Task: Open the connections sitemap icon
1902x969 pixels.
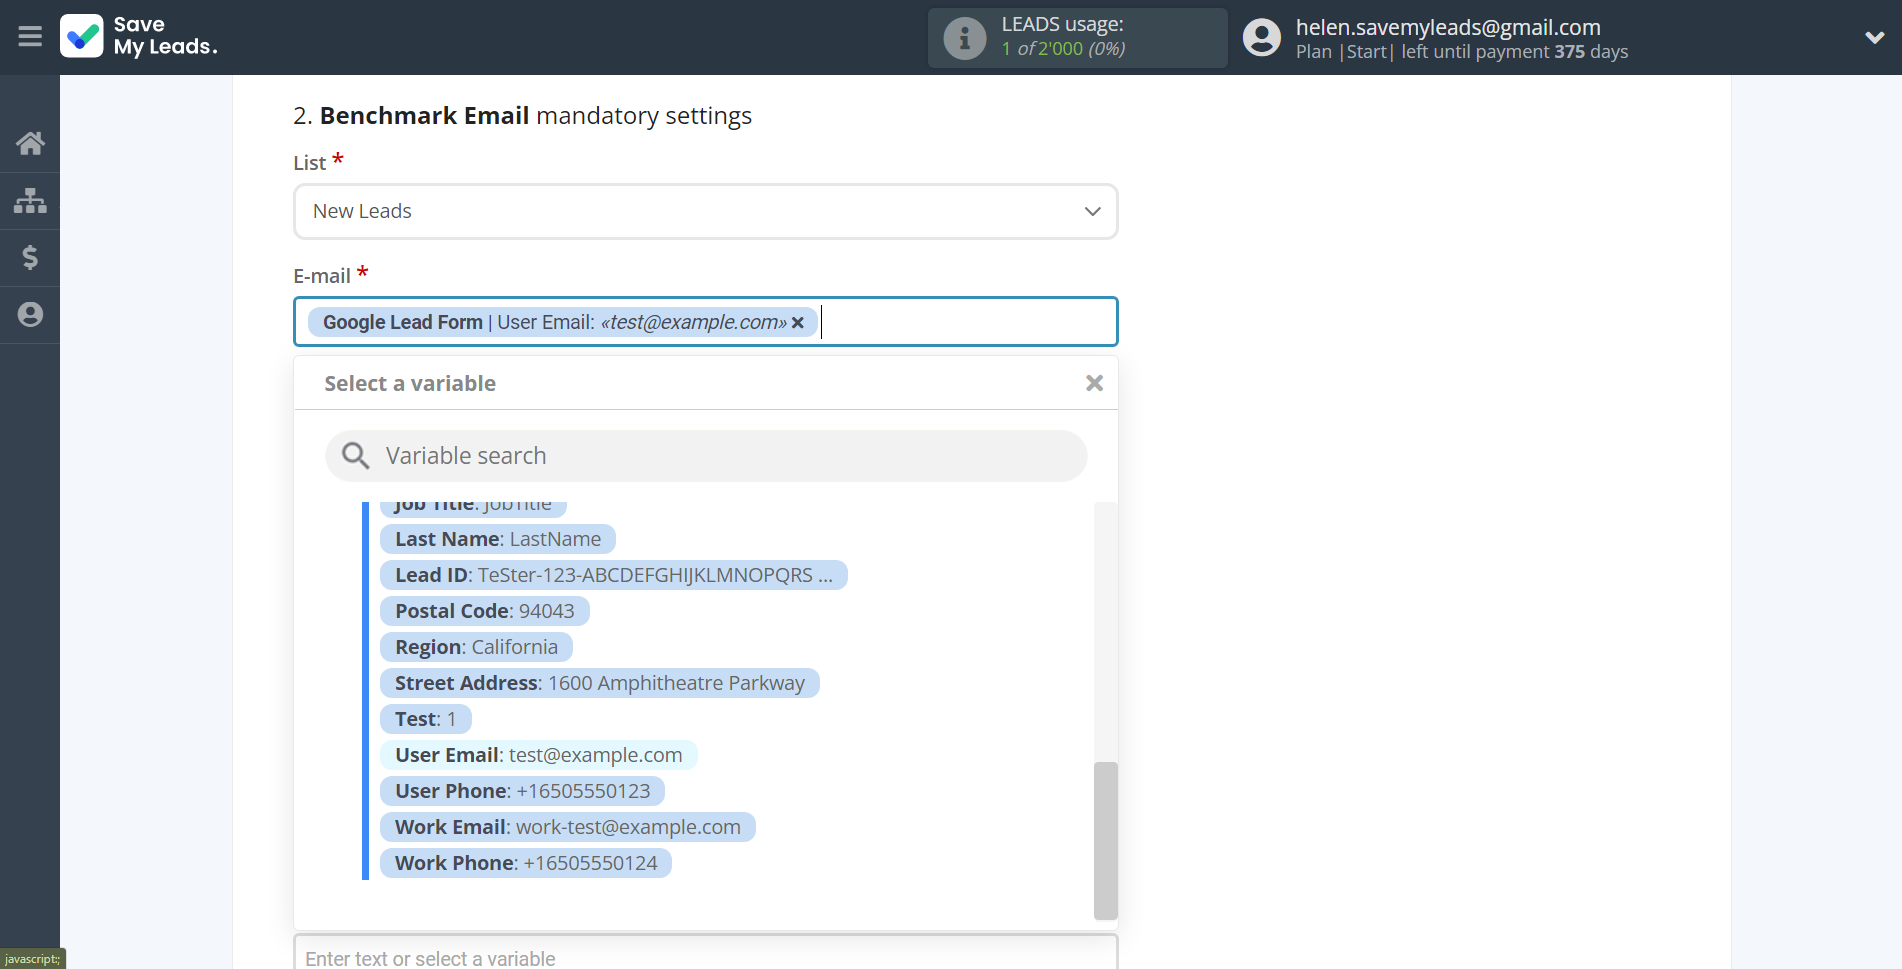Action: (x=30, y=201)
